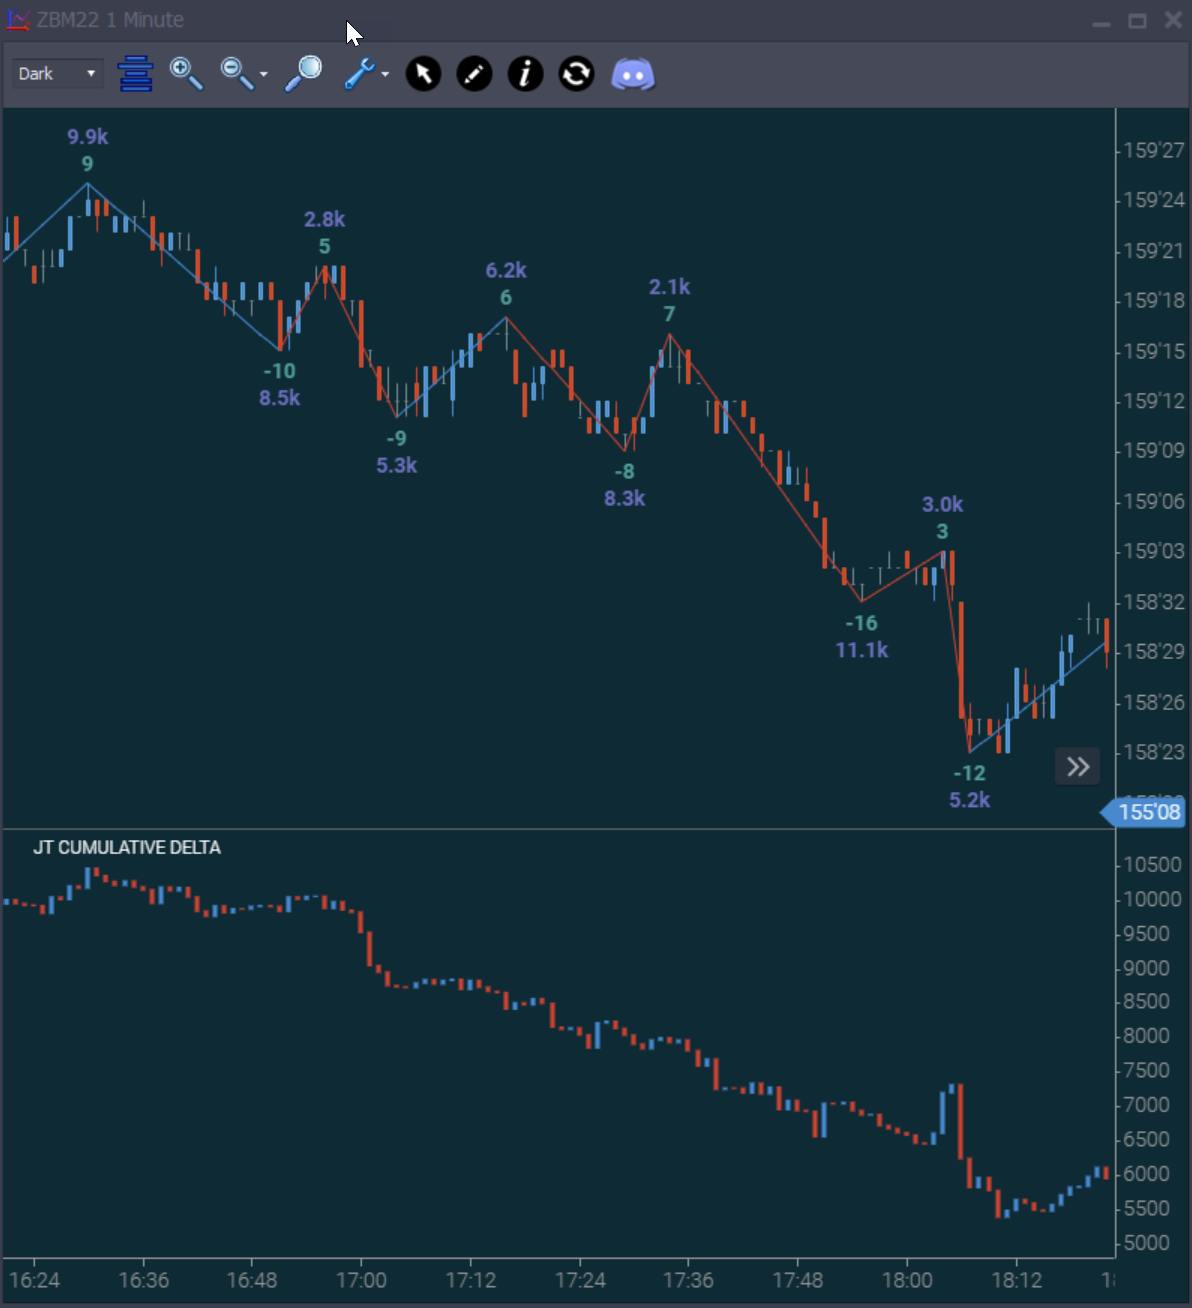Click the 18:00 time axis label
Viewport: 1192px width, 1308px height.
907,1280
